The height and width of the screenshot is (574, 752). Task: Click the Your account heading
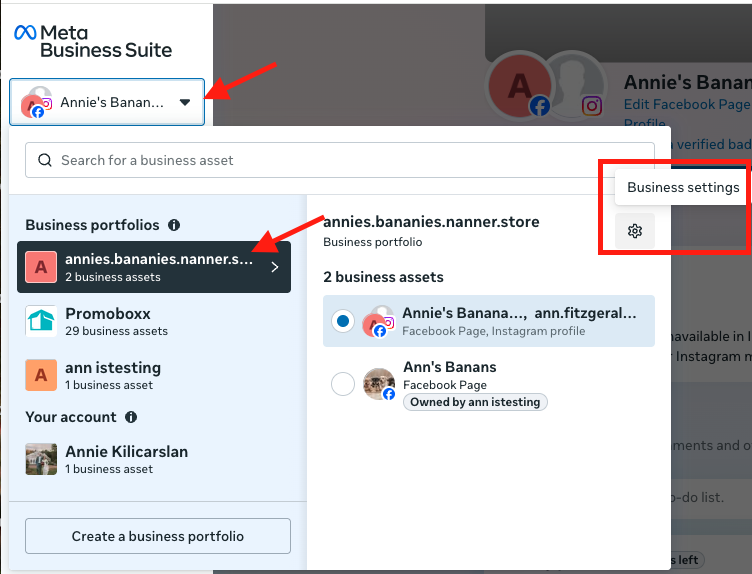click(x=71, y=417)
